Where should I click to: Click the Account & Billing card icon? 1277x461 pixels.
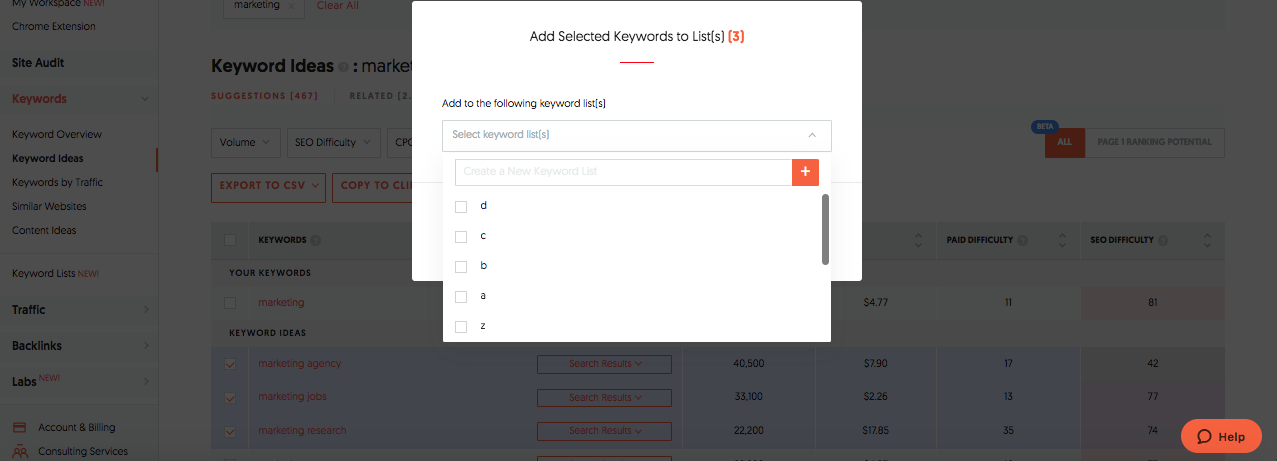(x=19, y=428)
